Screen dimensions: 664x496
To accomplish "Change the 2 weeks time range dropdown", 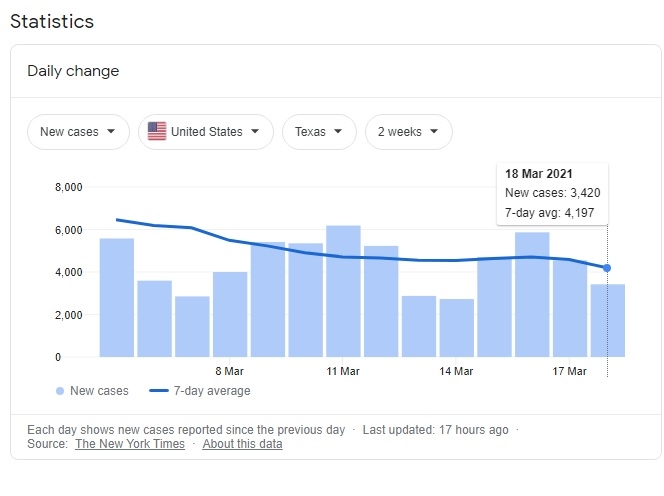I will click(408, 131).
